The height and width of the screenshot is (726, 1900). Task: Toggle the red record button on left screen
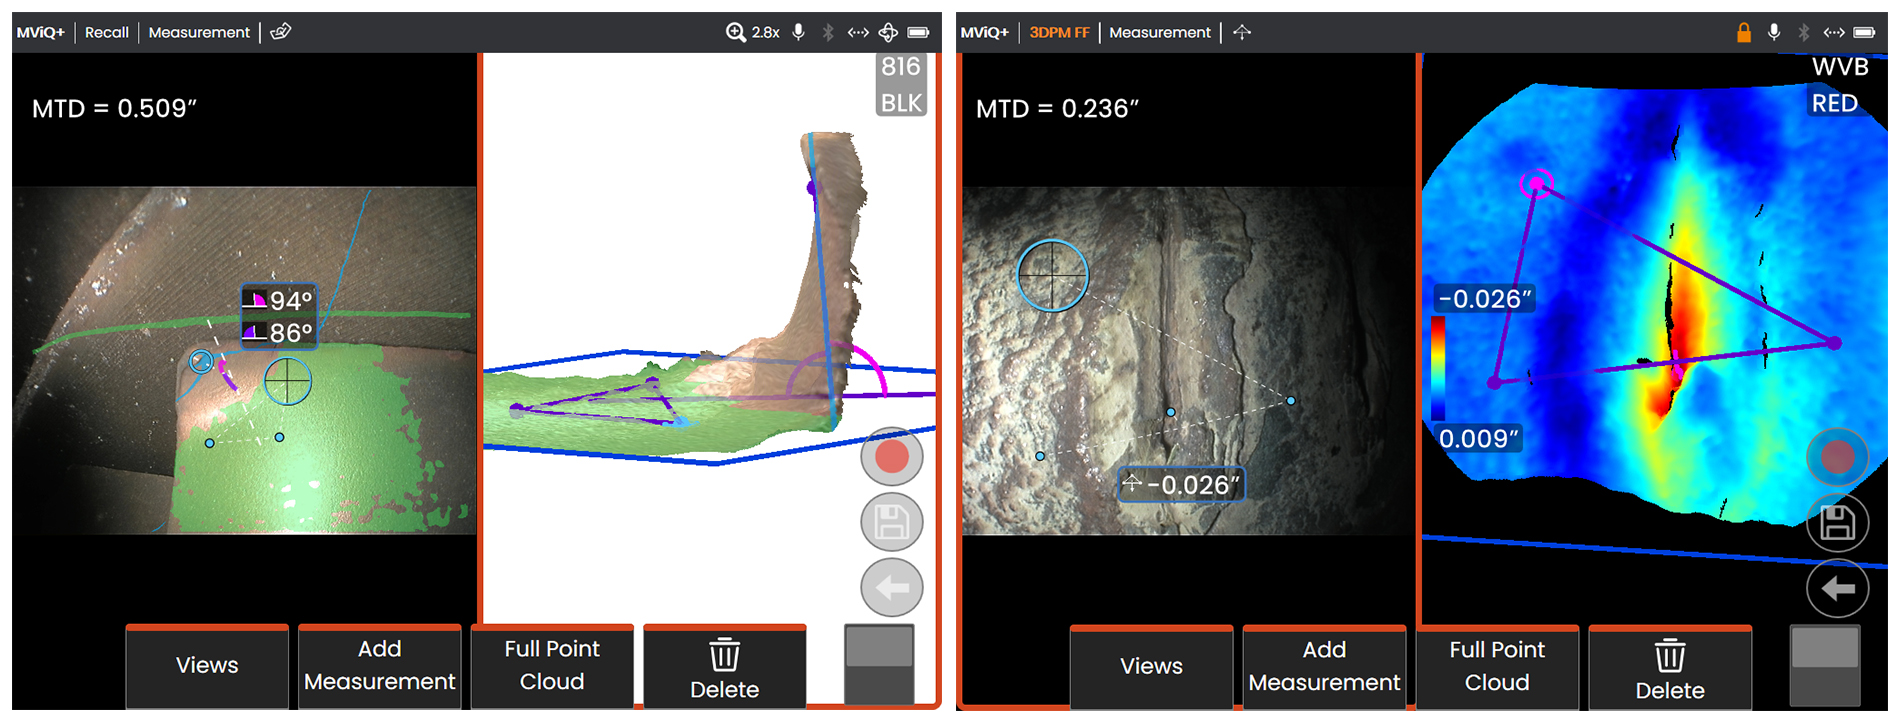tap(891, 456)
